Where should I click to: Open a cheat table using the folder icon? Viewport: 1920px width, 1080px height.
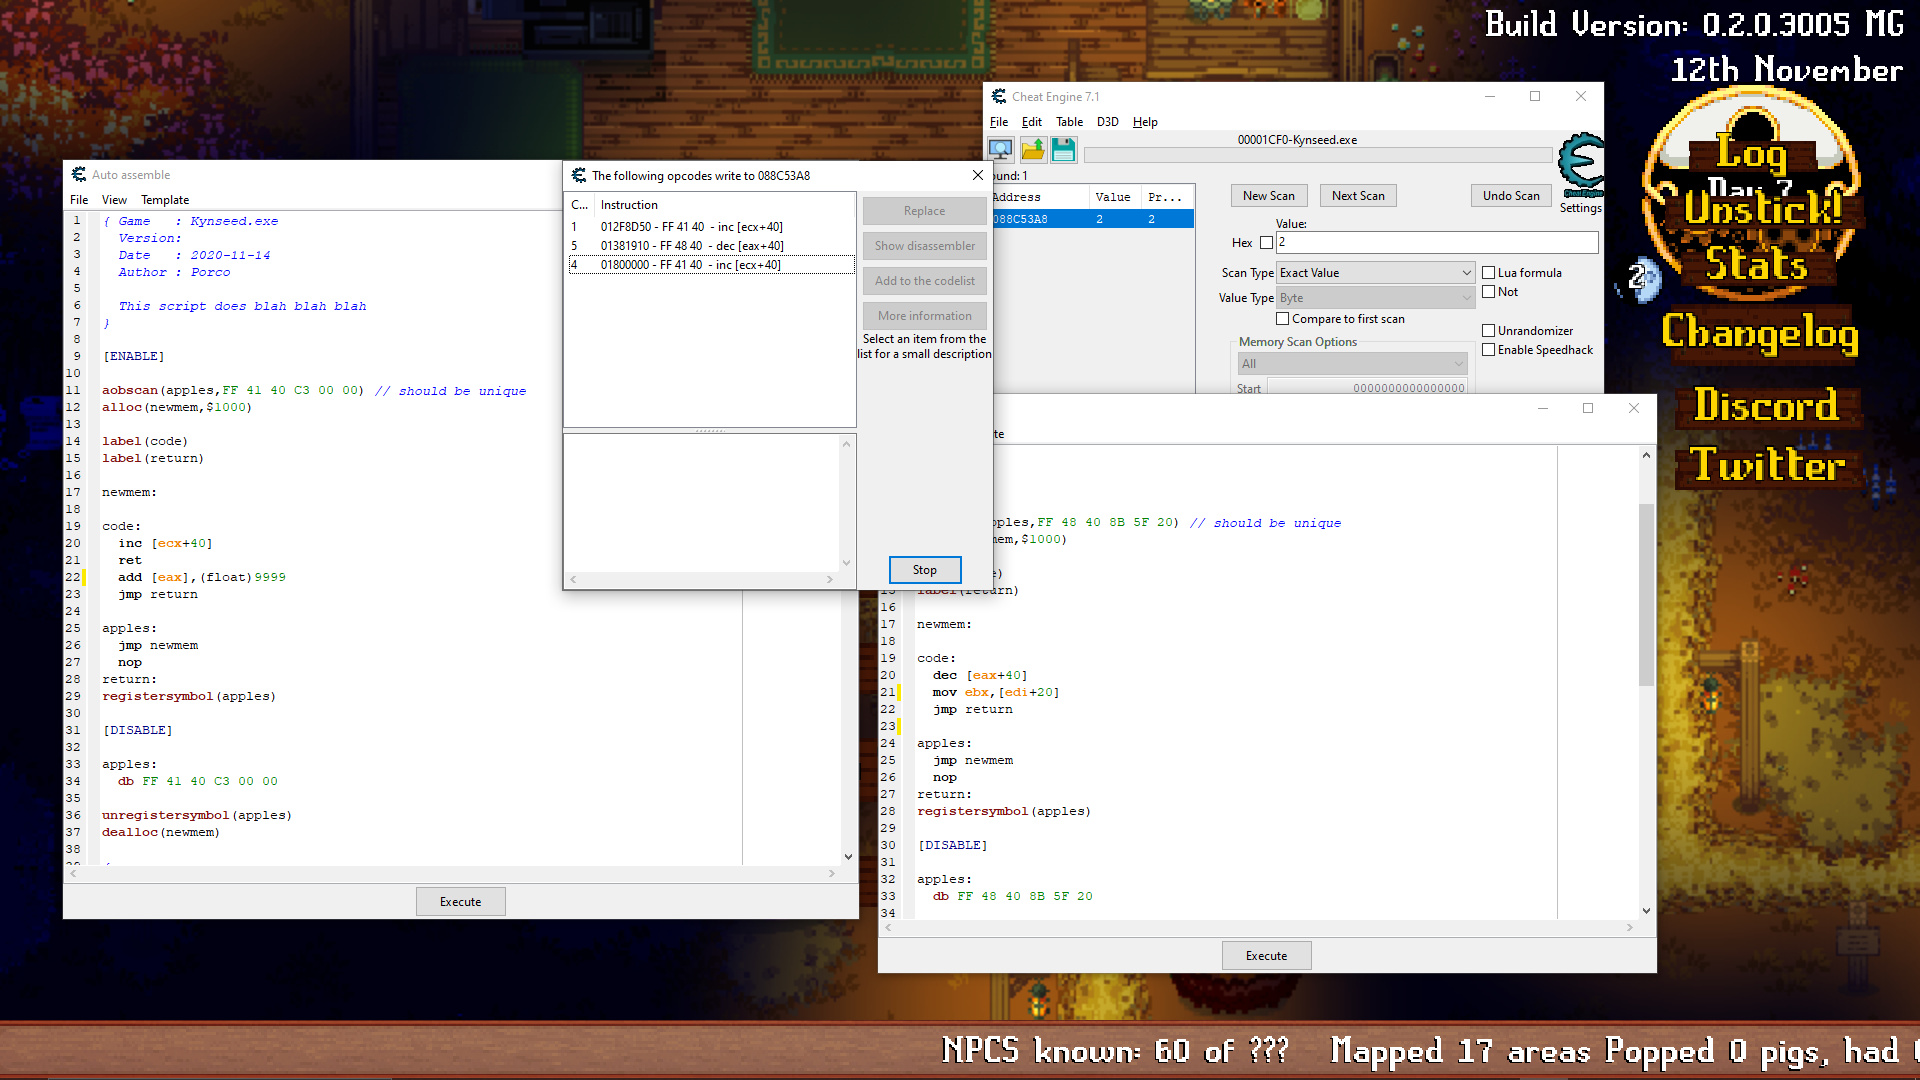point(1033,149)
